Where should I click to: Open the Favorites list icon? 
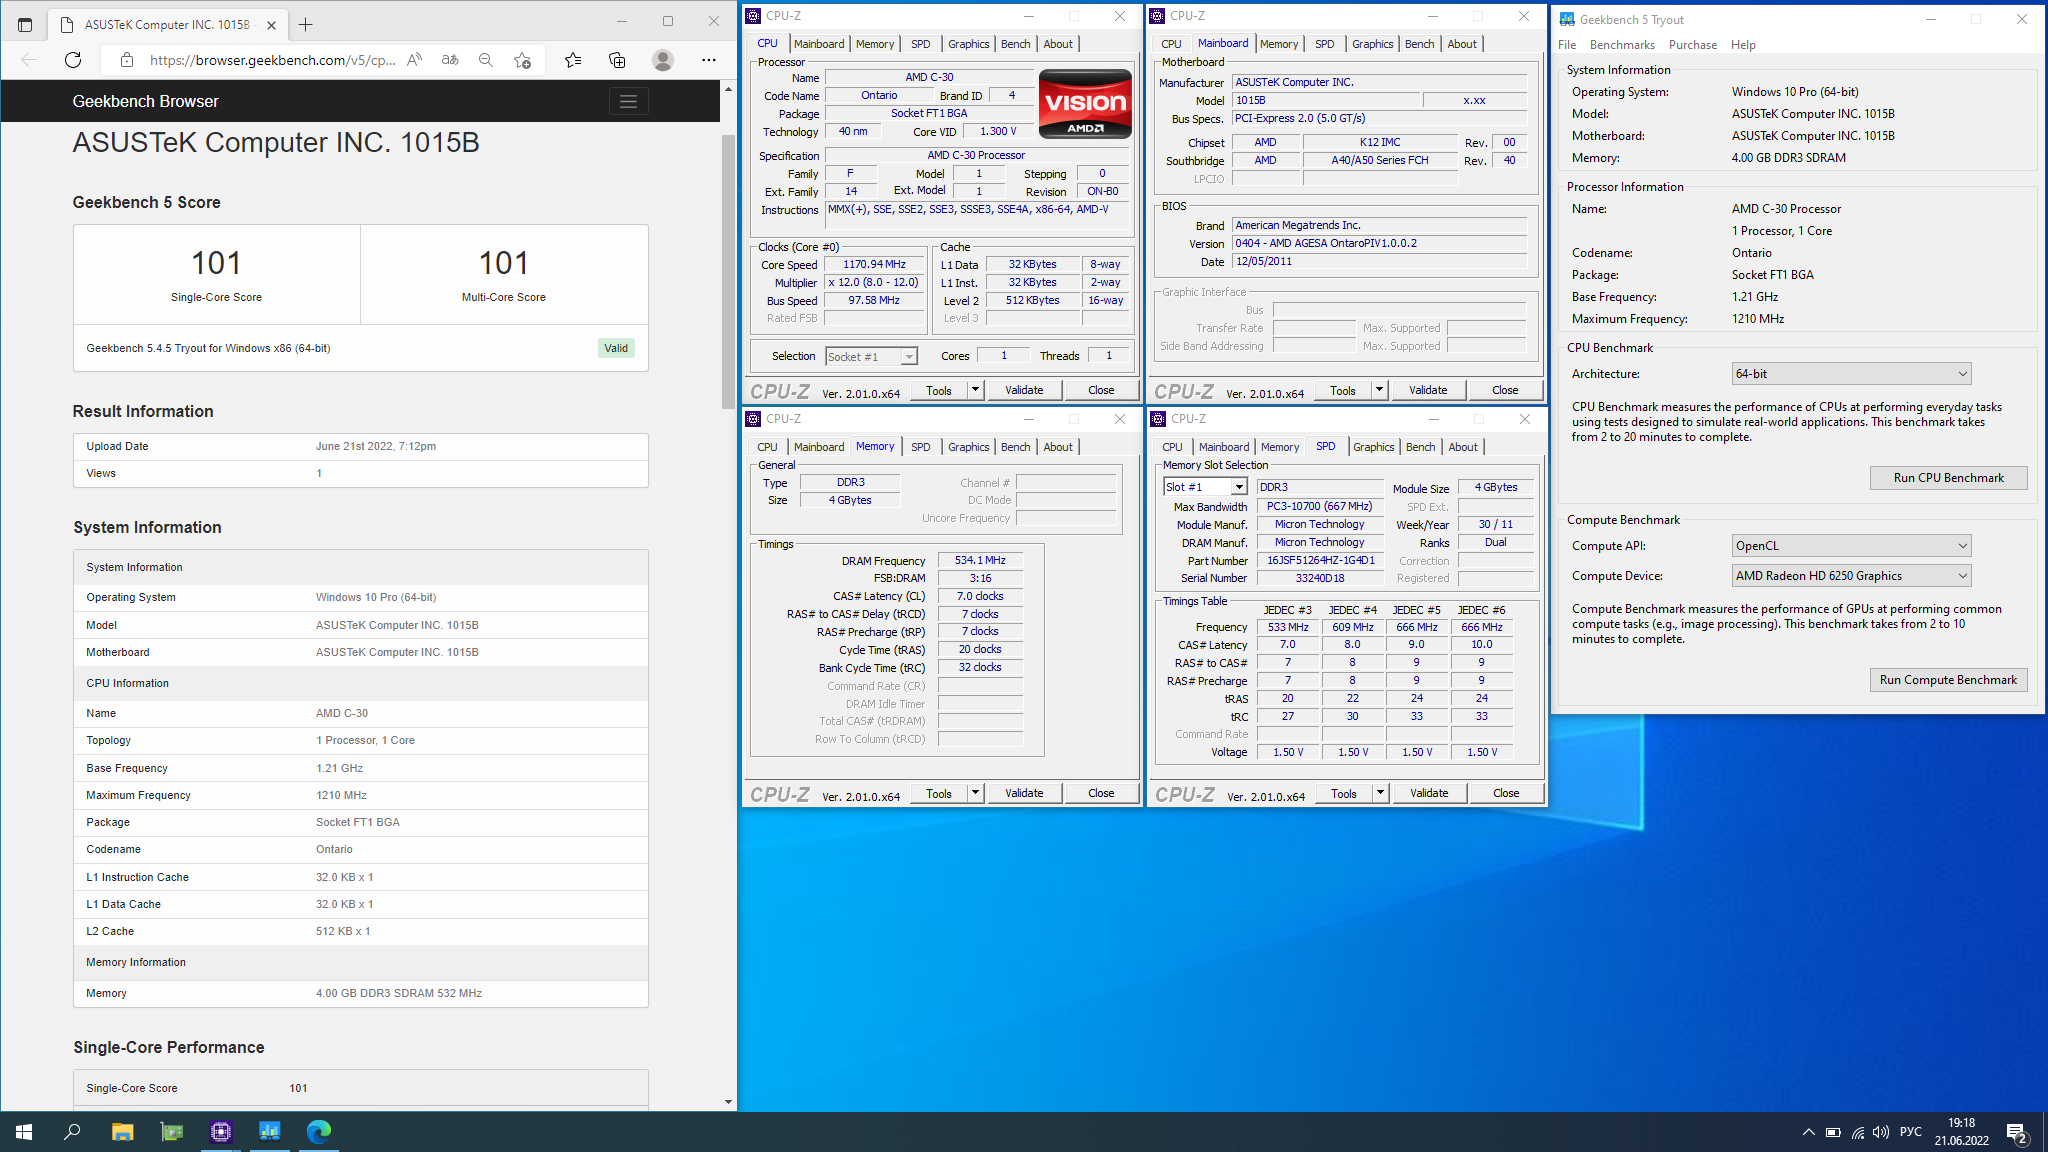pos(573,60)
